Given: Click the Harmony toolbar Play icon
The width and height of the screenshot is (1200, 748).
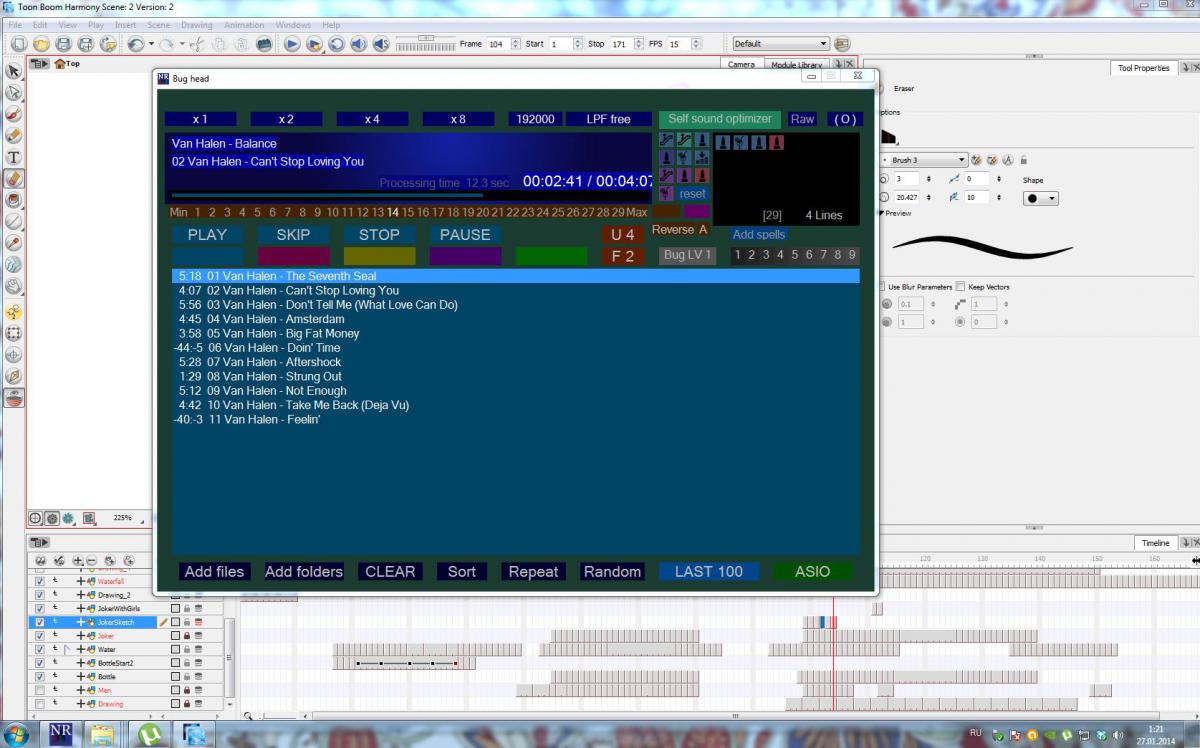Looking at the screenshot, I should tap(292, 44).
